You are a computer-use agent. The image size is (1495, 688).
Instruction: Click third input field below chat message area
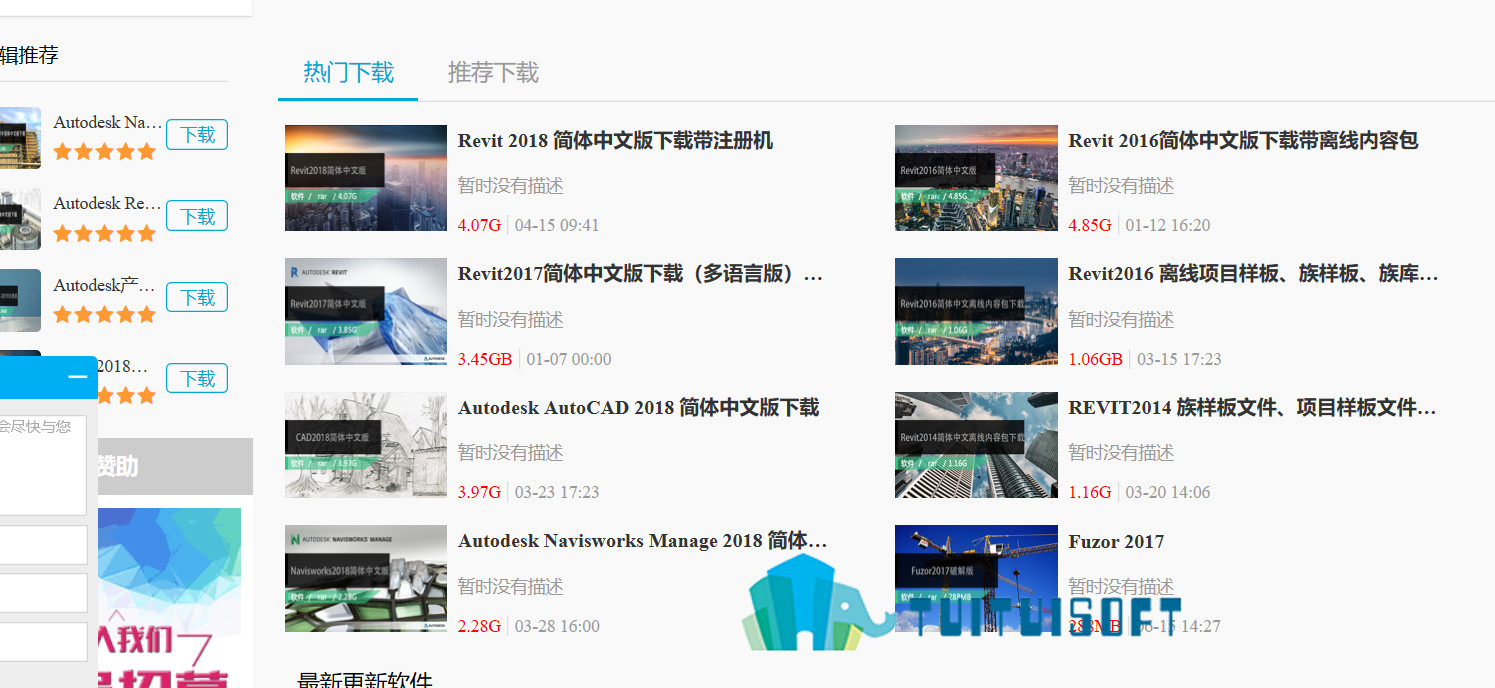point(43,642)
